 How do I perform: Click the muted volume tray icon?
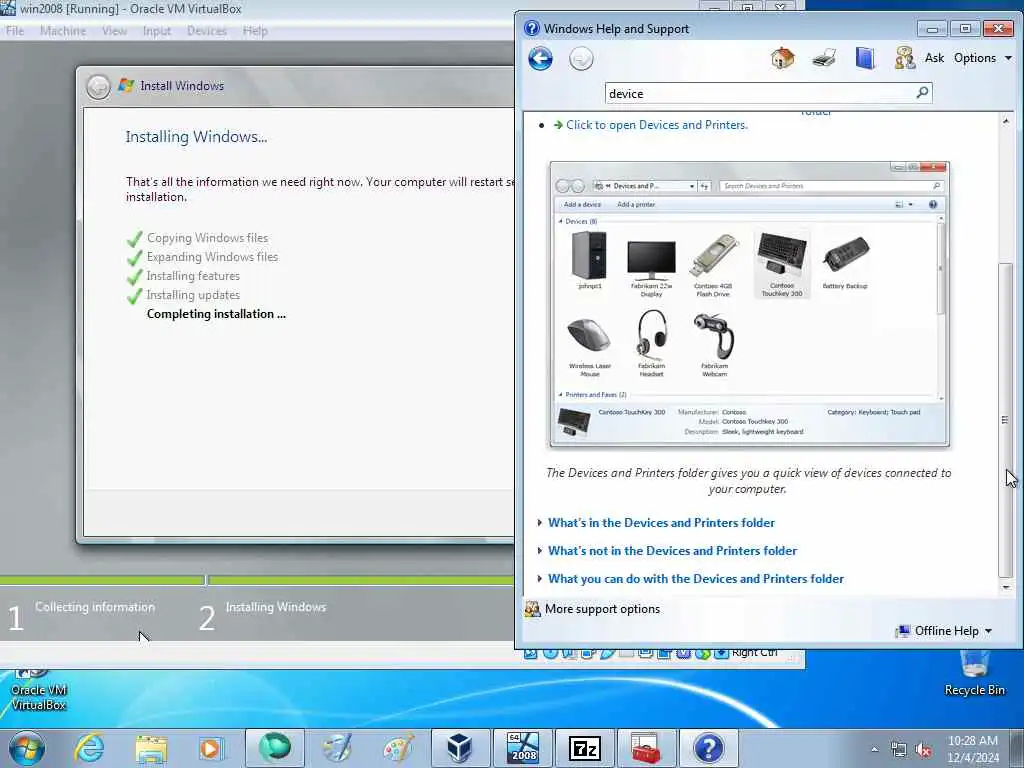pyautogui.click(x=923, y=750)
